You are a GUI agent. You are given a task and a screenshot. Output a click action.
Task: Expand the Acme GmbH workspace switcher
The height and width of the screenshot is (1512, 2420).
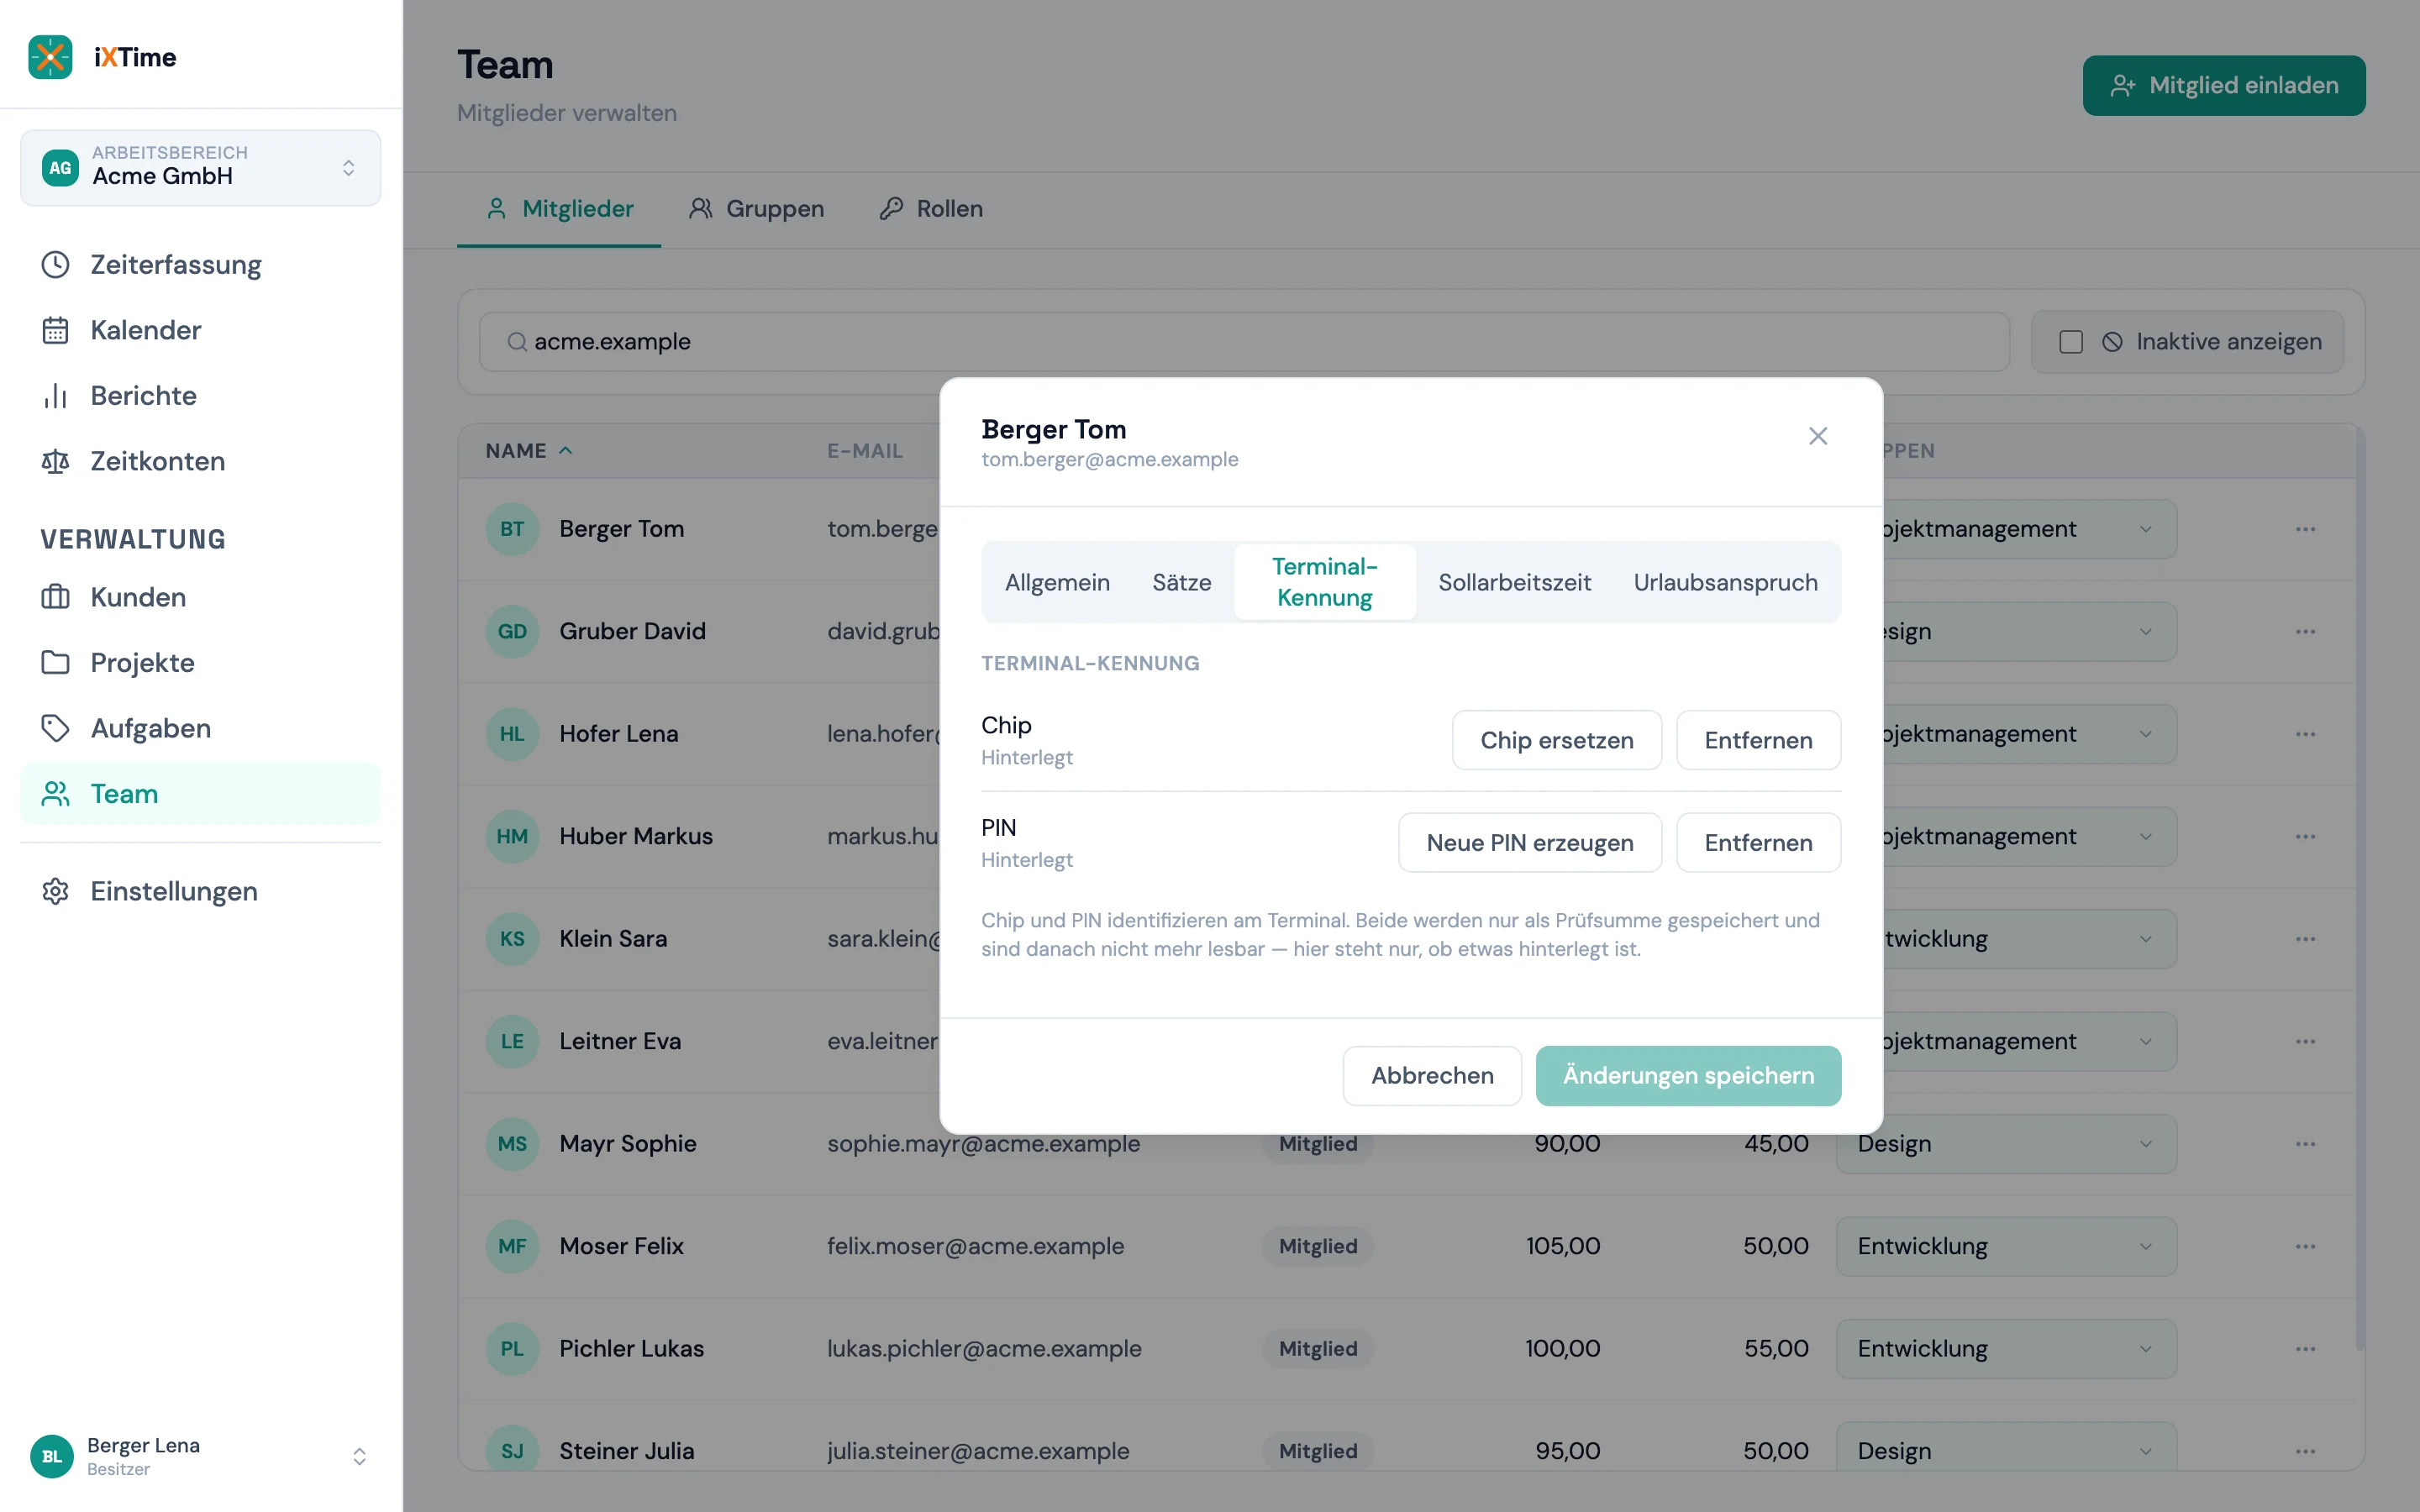[x=200, y=168]
